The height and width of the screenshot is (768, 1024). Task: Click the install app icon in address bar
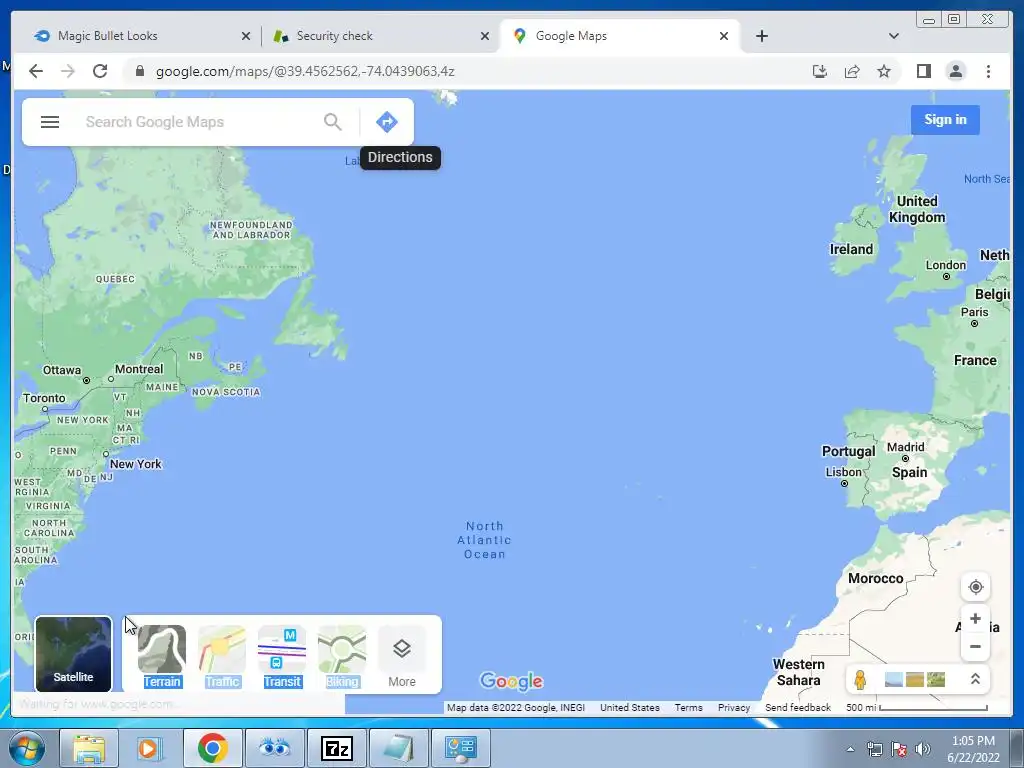click(x=820, y=71)
